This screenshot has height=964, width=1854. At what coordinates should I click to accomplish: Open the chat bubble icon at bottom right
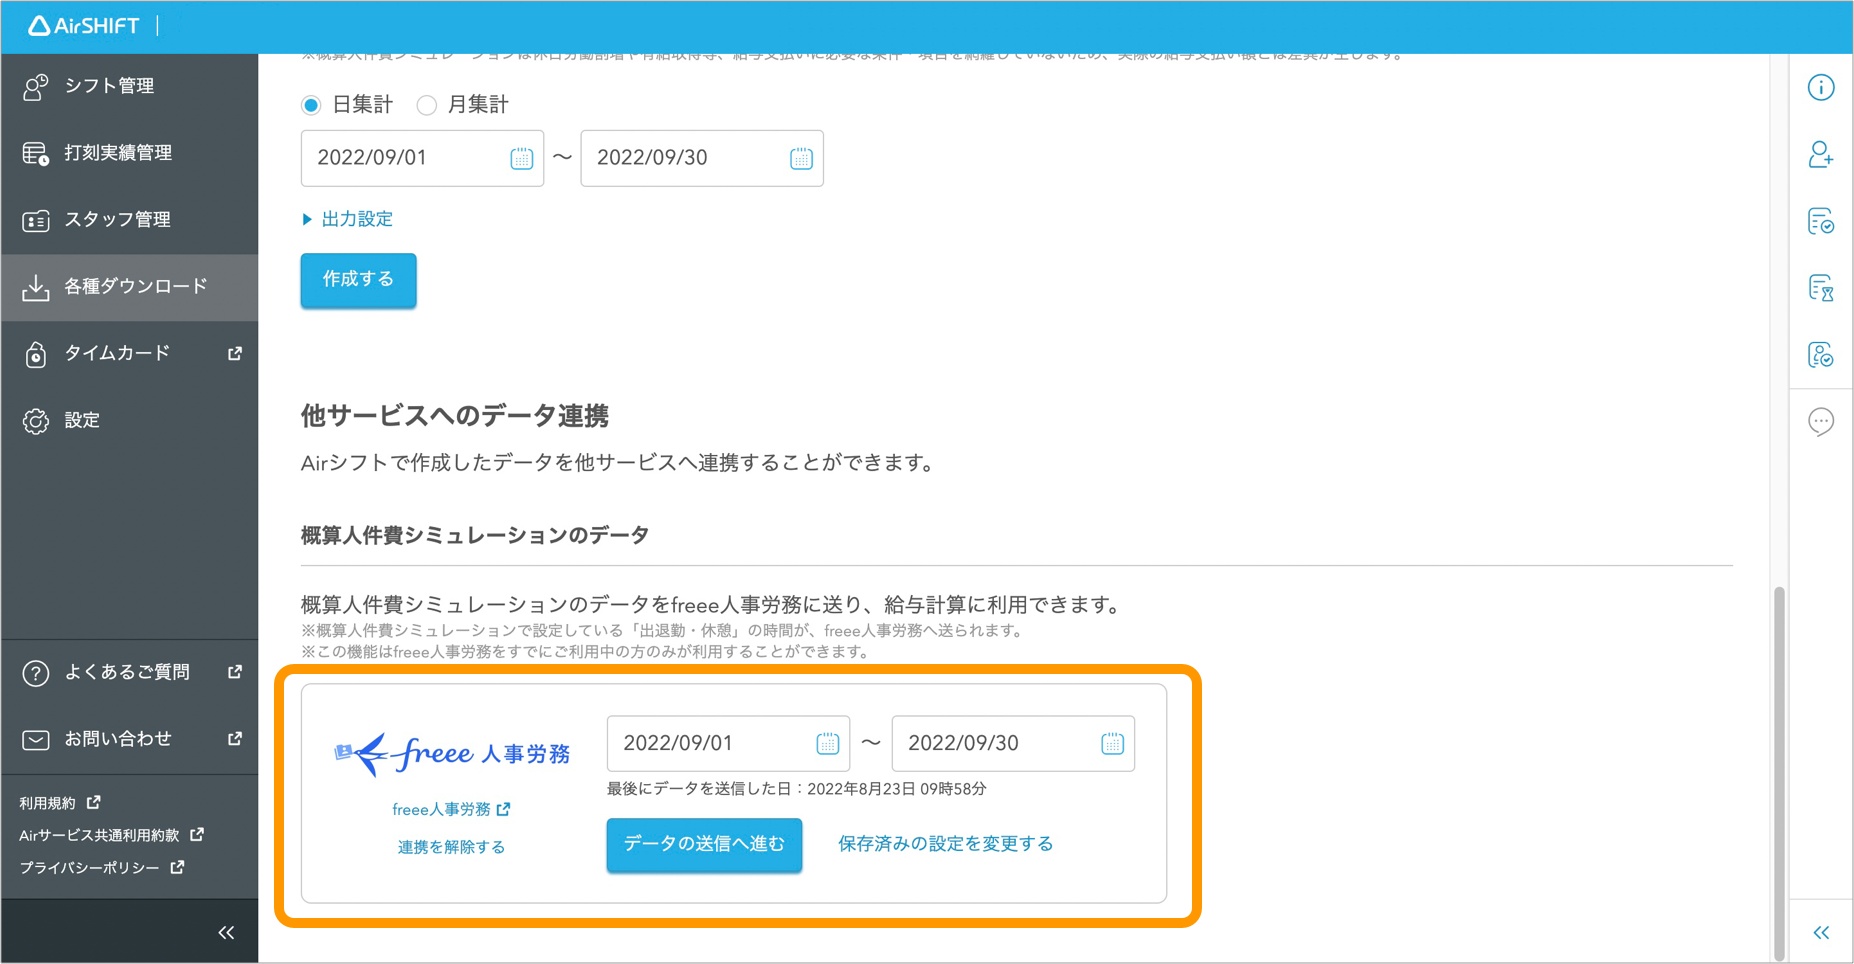pyautogui.click(x=1821, y=422)
